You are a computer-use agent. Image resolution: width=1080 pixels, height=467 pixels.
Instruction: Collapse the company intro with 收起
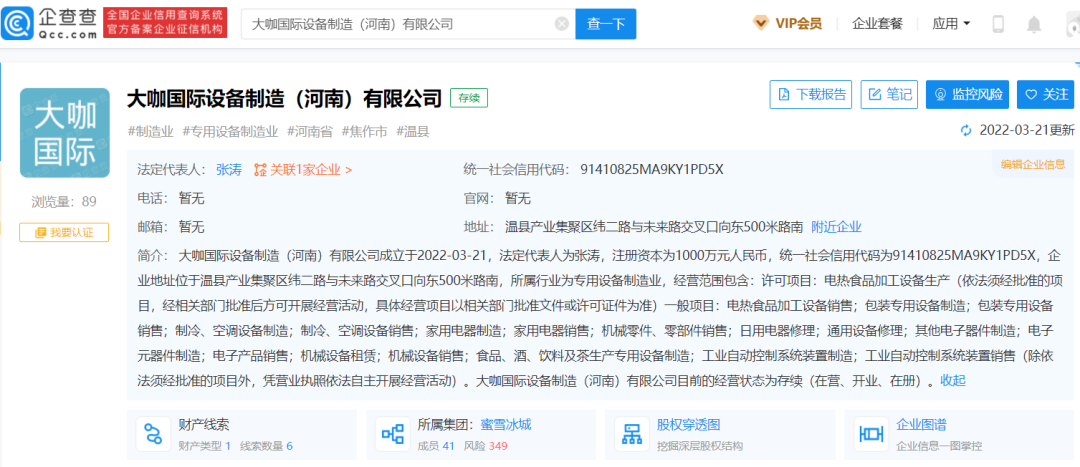click(x=953, y=380)
